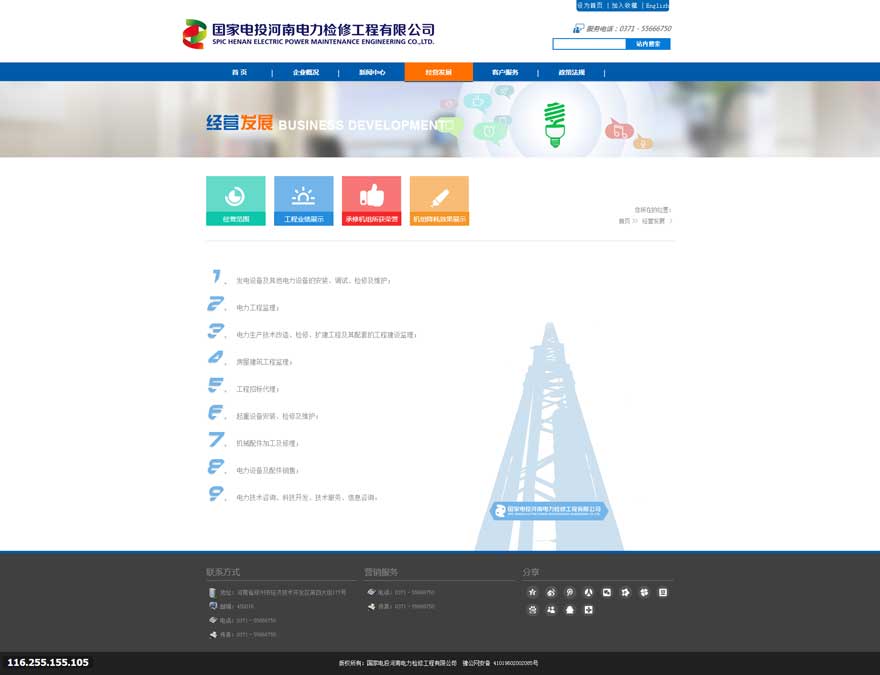Click the red thumbs-up honors tile

(x=371, y=200)
